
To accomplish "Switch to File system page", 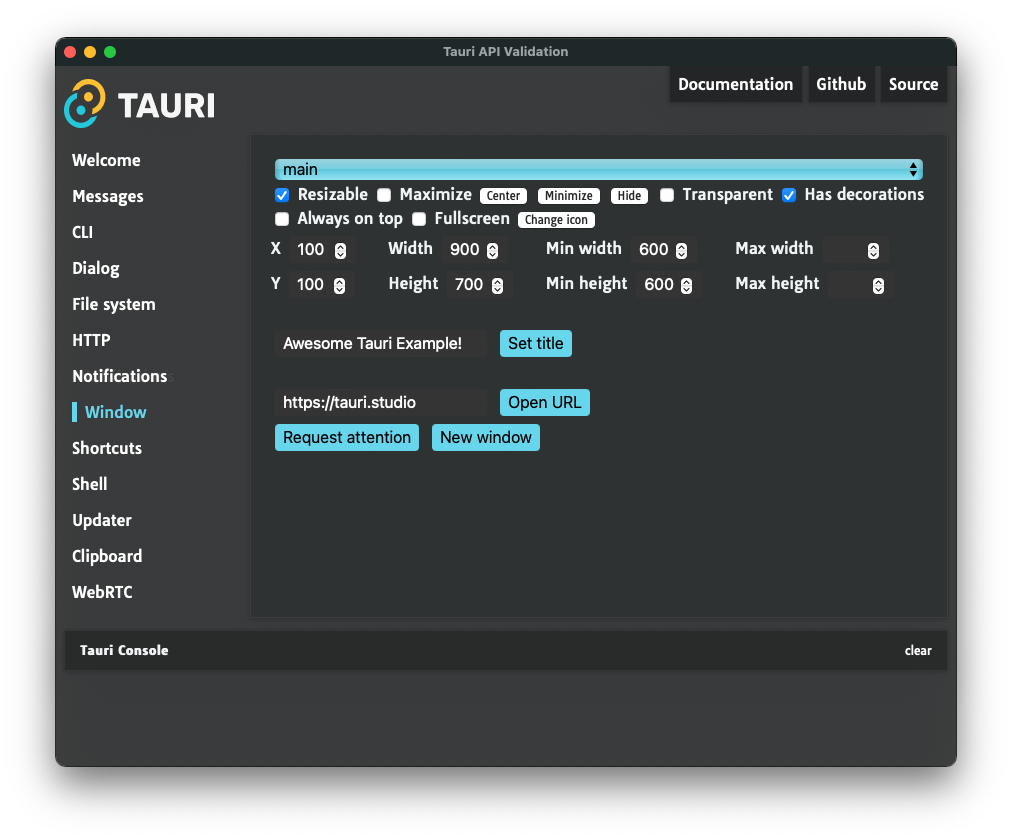I will click(114, 304).
